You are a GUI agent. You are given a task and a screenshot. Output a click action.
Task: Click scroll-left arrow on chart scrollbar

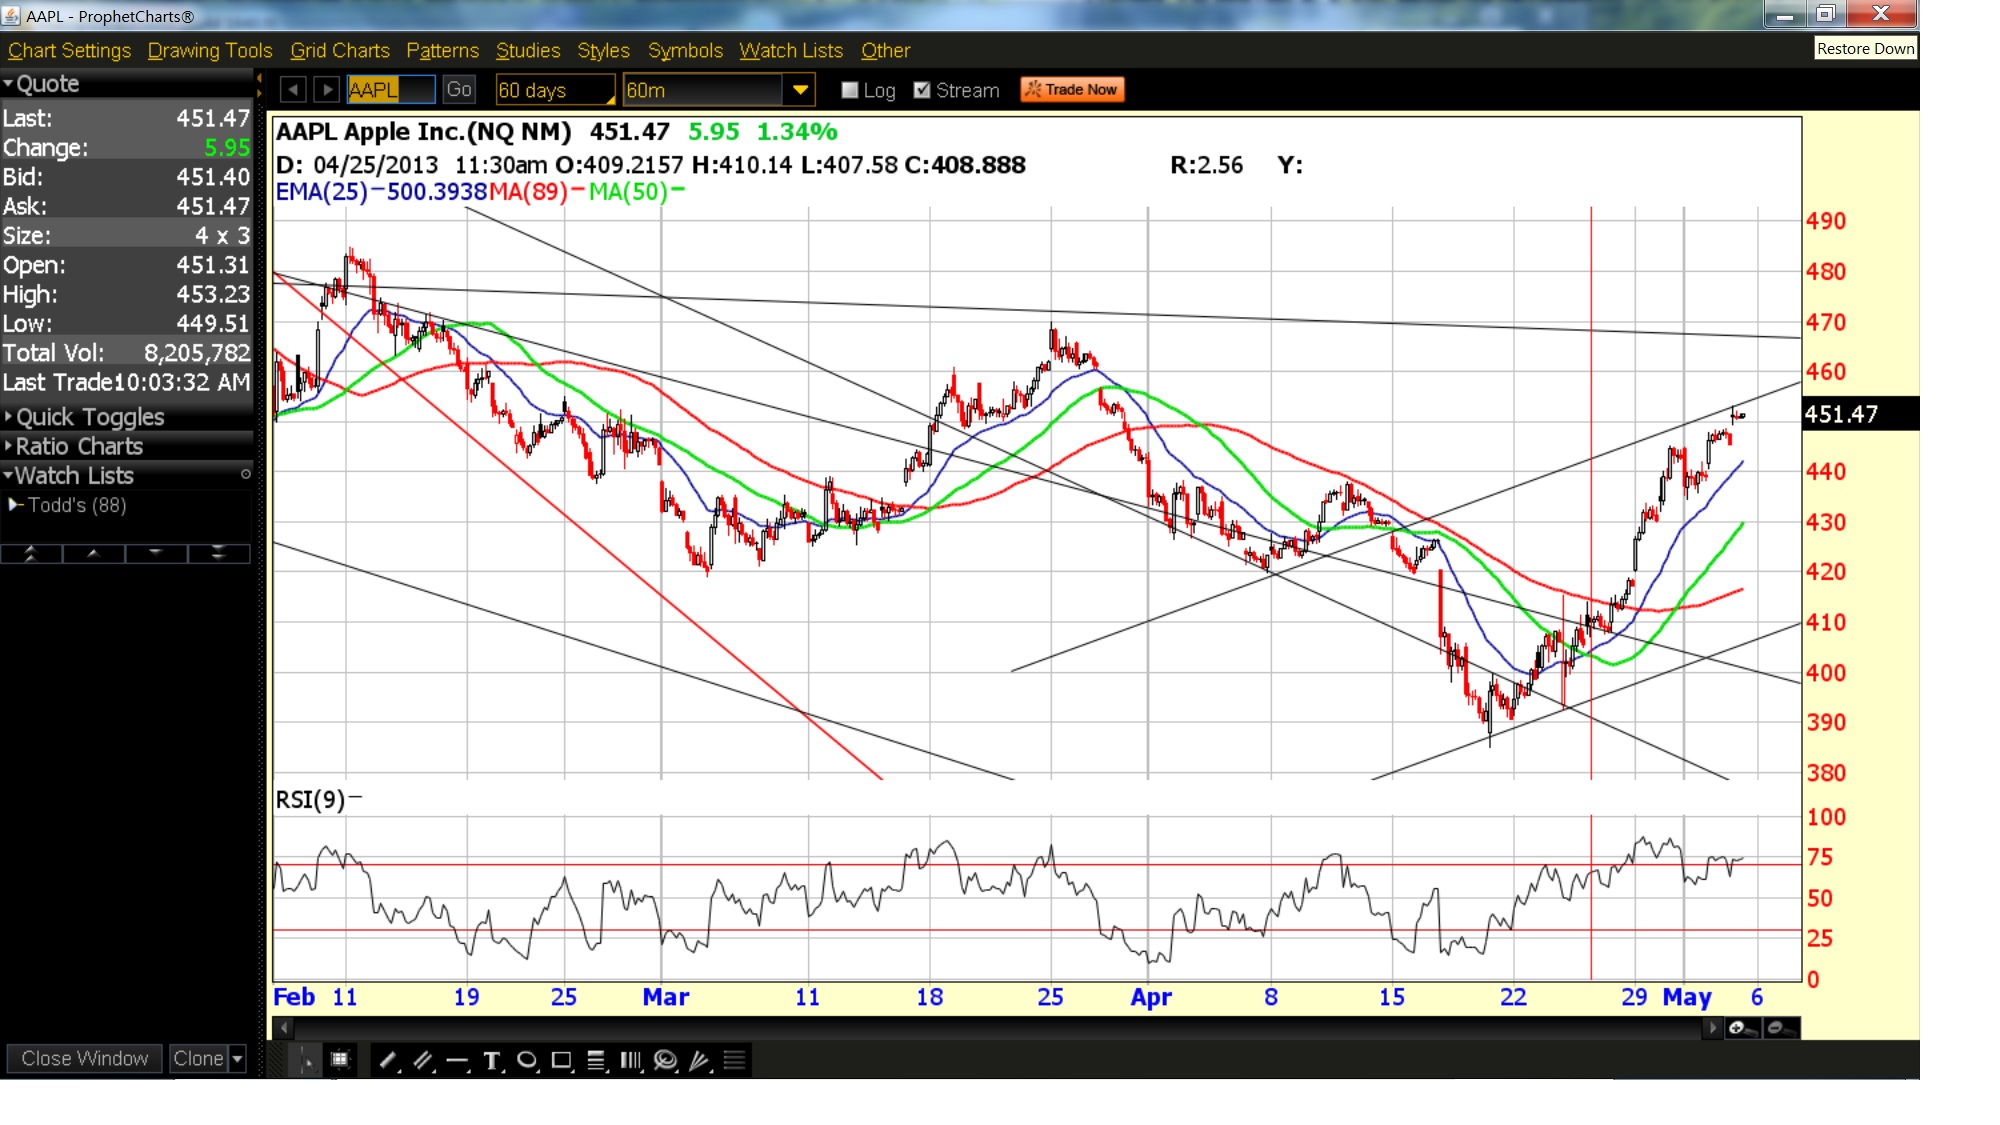coord(284,1028)
